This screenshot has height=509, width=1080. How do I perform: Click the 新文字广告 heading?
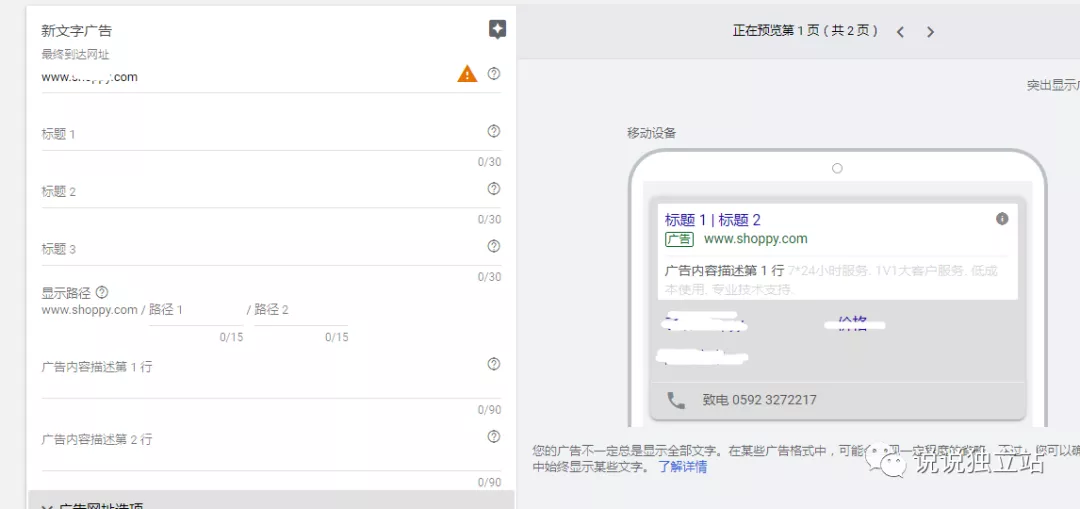tap(76, 30)
